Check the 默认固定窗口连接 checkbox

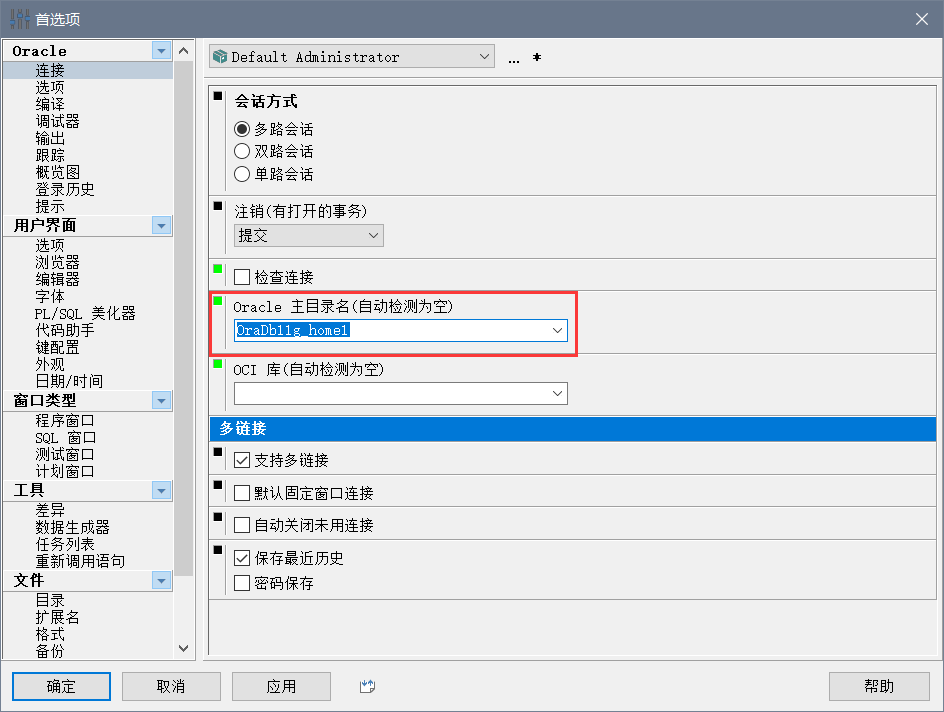[242, 493]
